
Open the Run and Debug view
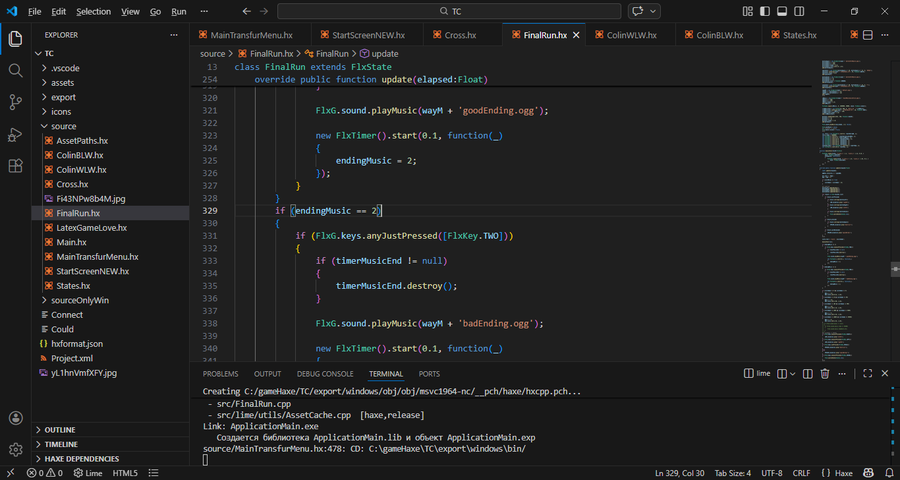coord(15,134)
